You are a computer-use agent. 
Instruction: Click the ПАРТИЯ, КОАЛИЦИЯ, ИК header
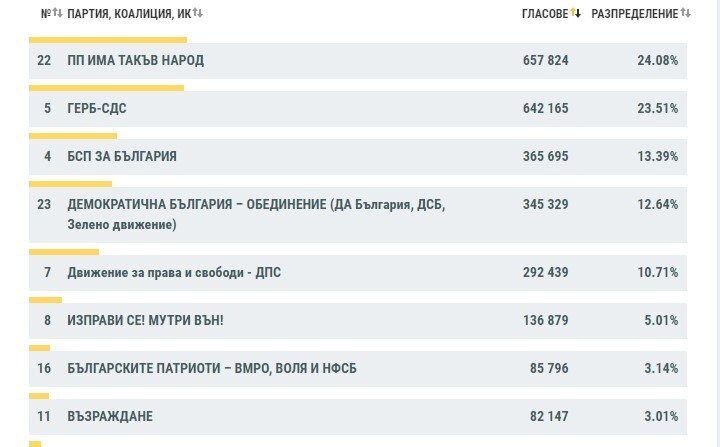[129, 14]
